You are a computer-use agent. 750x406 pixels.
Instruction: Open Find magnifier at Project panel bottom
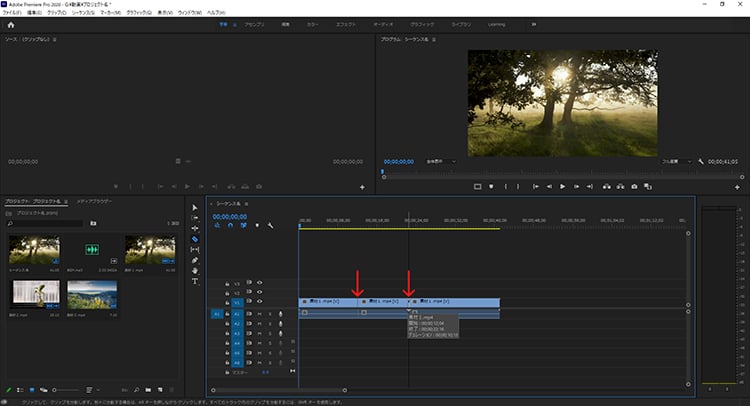click(137, 390)
